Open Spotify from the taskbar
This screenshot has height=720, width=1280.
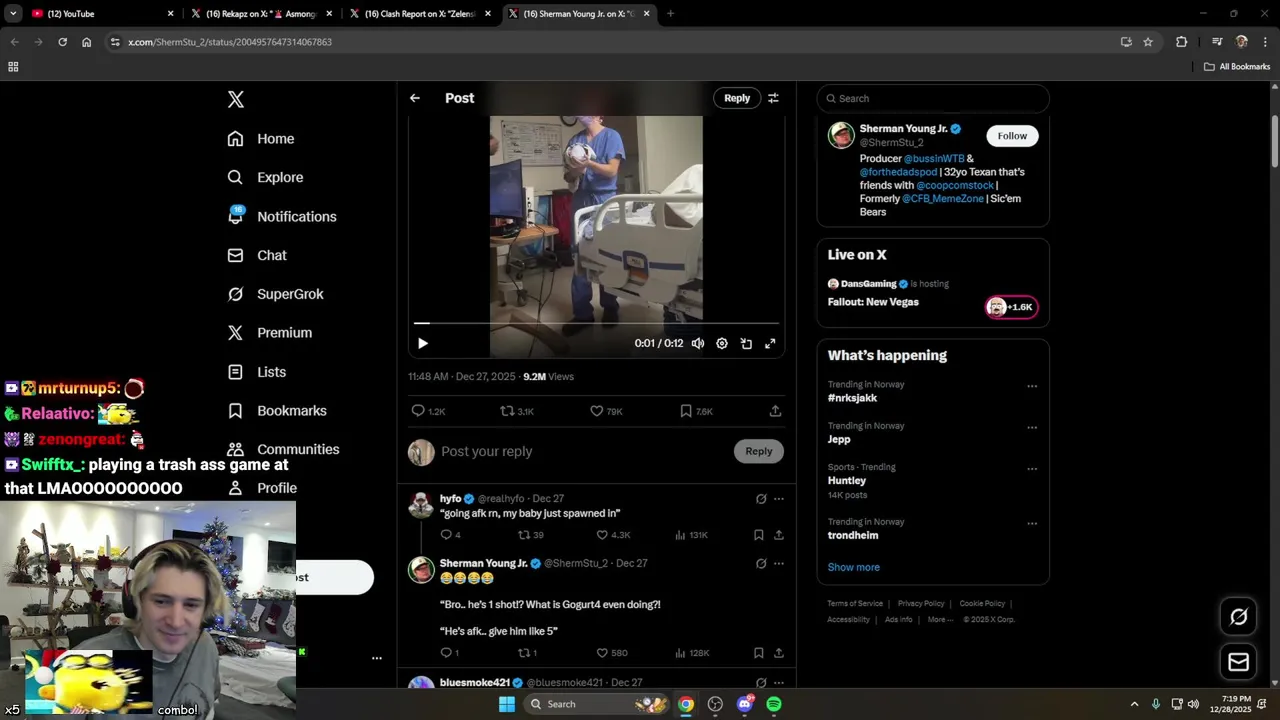774,704
